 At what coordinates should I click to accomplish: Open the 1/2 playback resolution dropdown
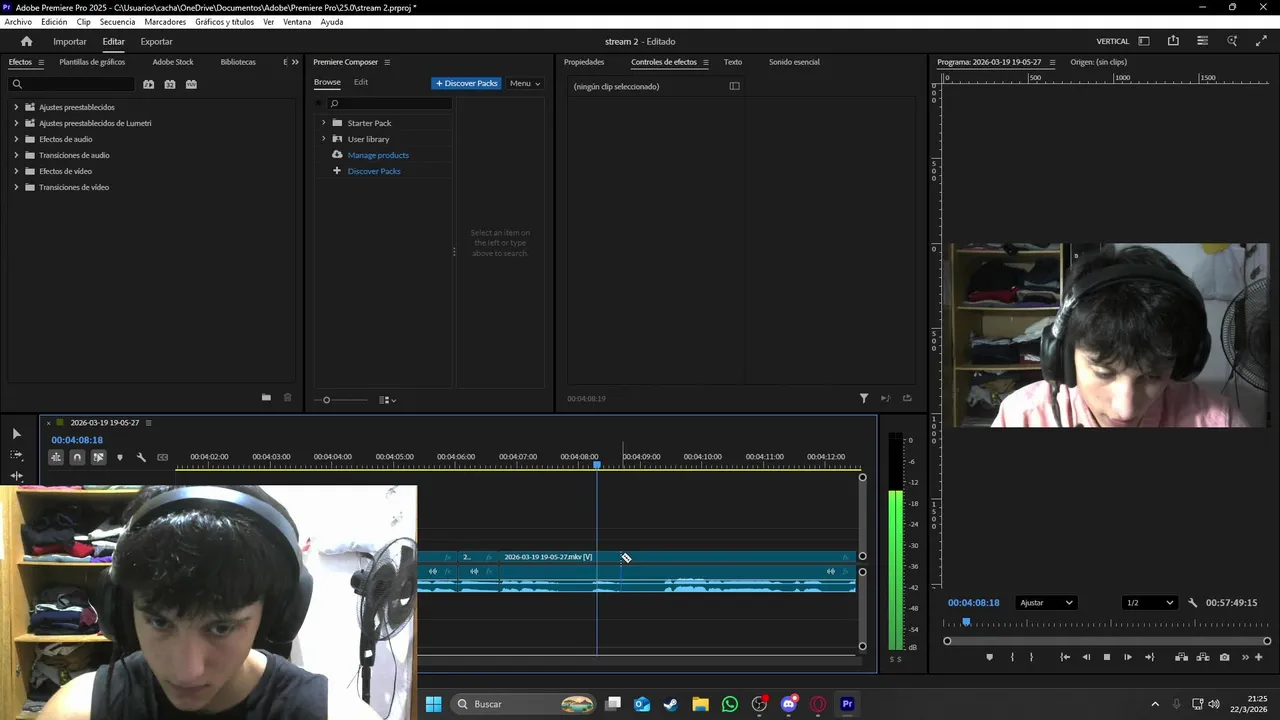[x=1149, y=603]
